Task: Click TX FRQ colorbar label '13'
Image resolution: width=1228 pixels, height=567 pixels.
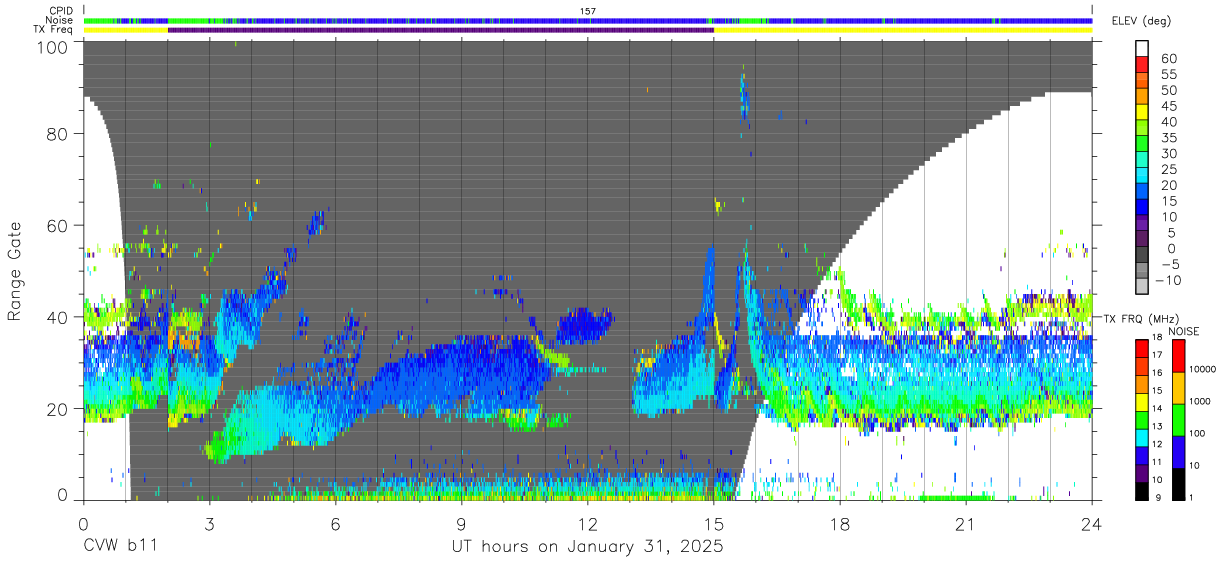Action: coord(1157,427)
